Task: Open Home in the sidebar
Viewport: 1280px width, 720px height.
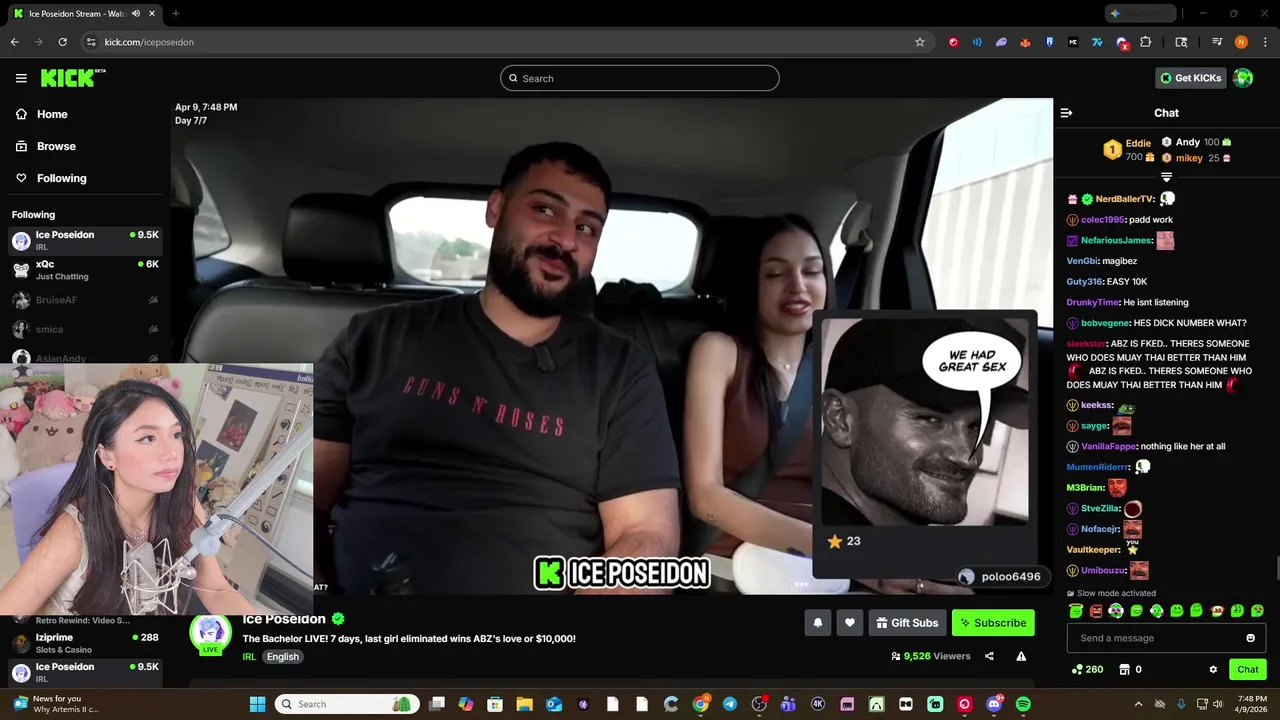Action: point(41,114)
